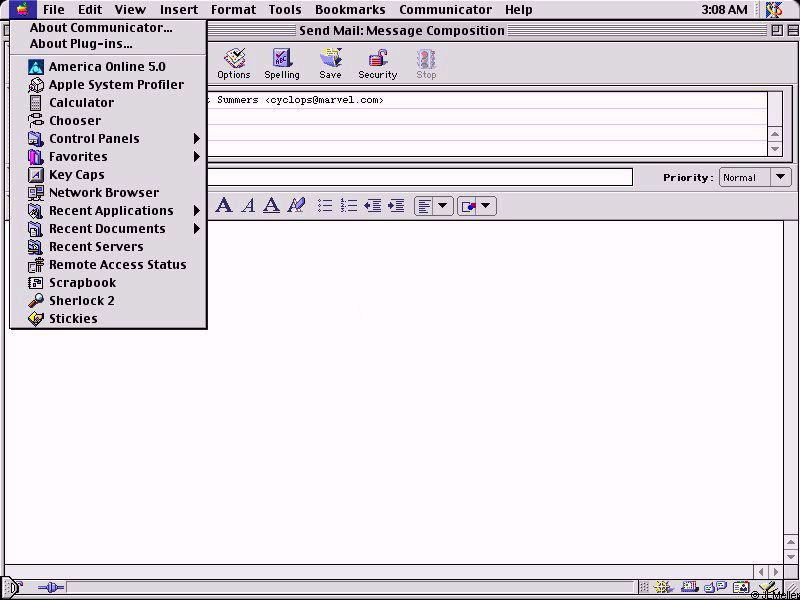
Task: Open Key Caps
Action: click(108, 174)
